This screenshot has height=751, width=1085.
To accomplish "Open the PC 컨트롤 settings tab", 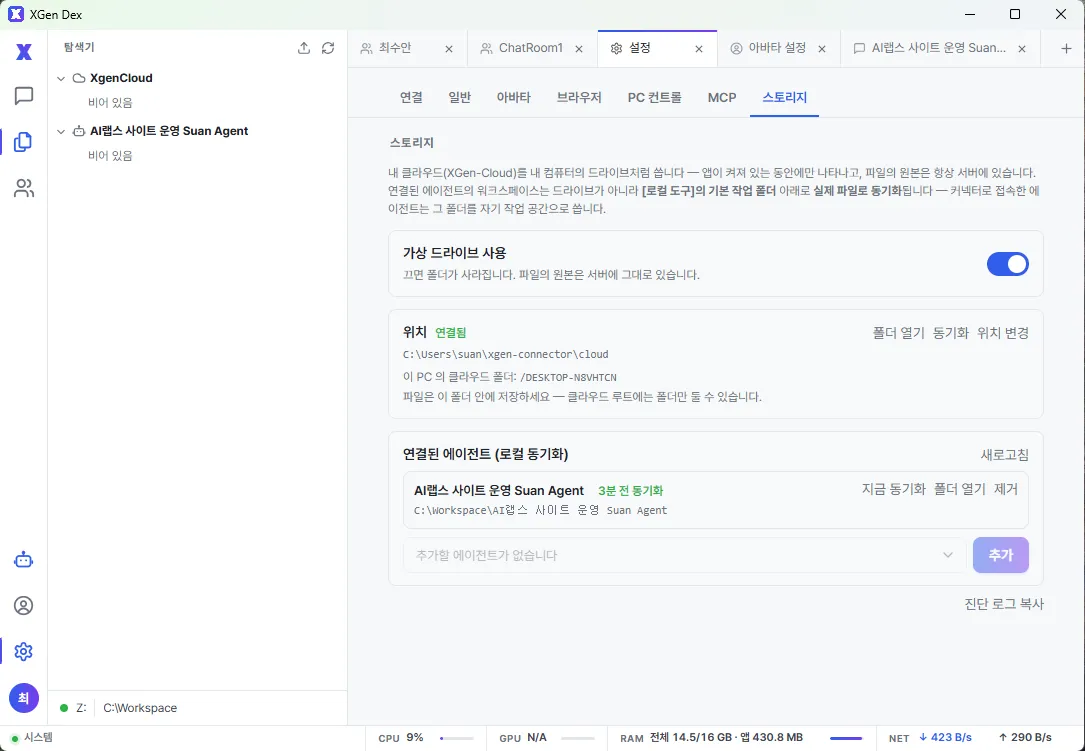I will click(x=655, y=98).
